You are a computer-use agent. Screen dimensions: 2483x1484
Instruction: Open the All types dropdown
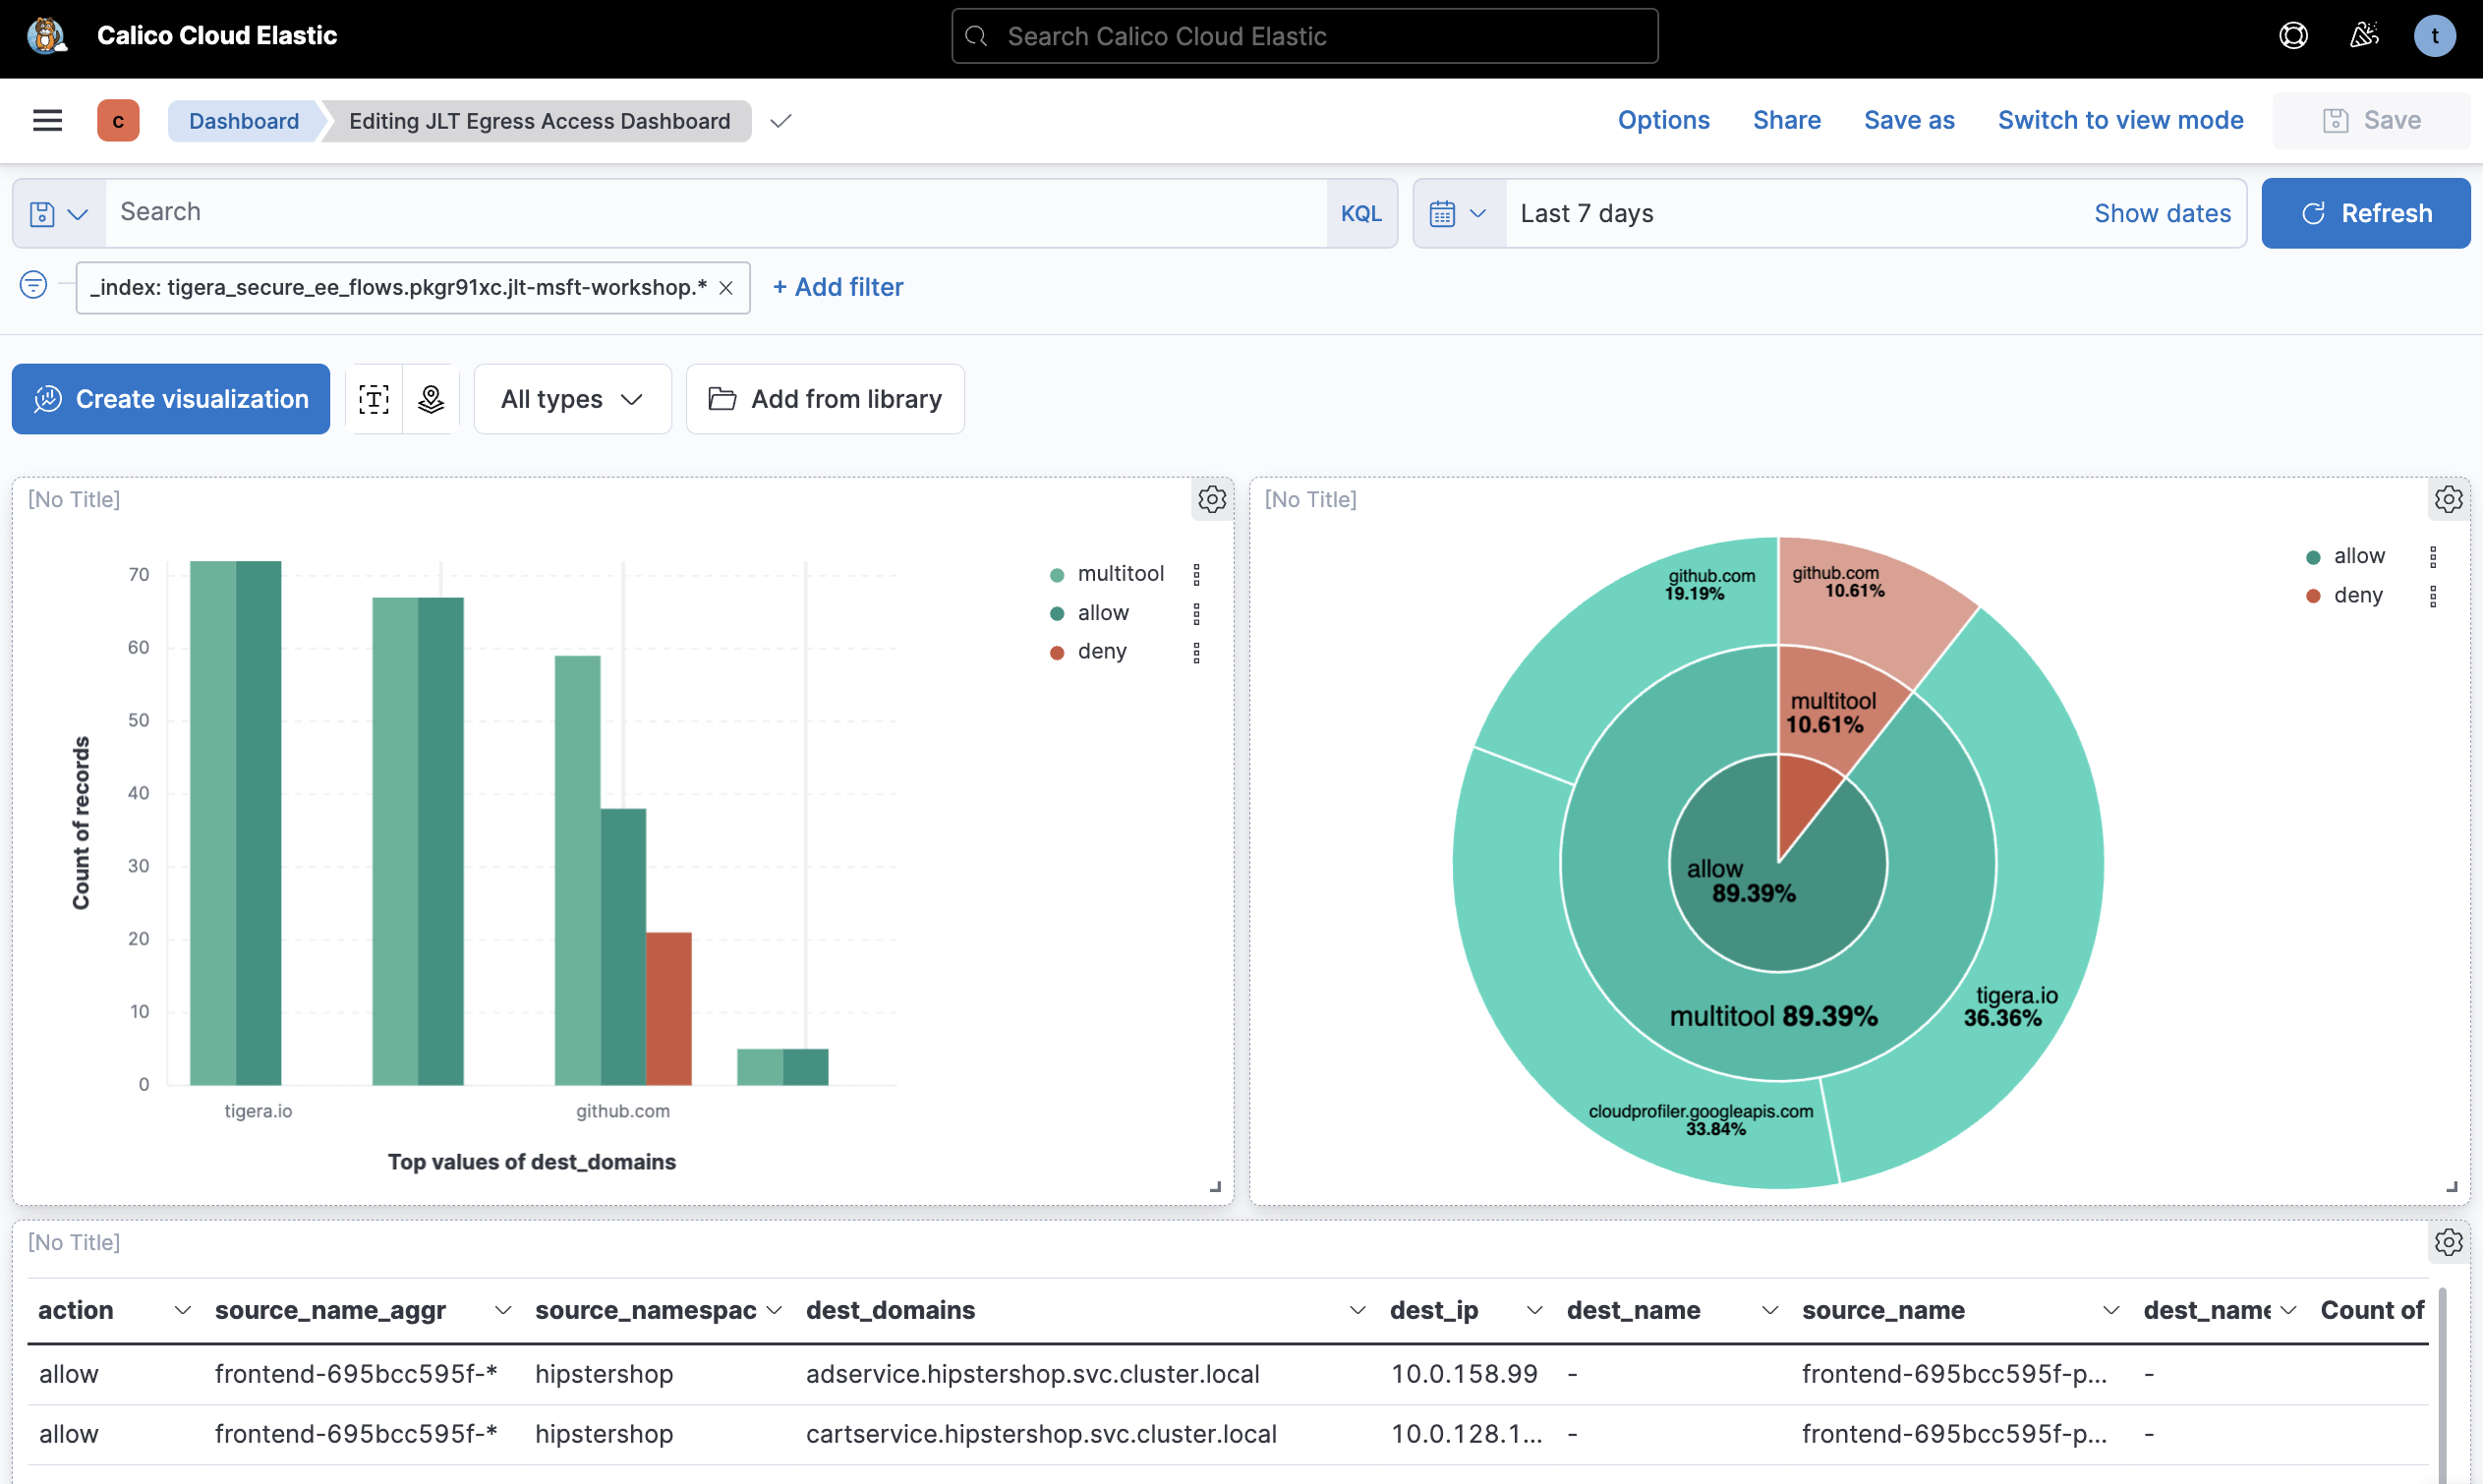[571, 398]
